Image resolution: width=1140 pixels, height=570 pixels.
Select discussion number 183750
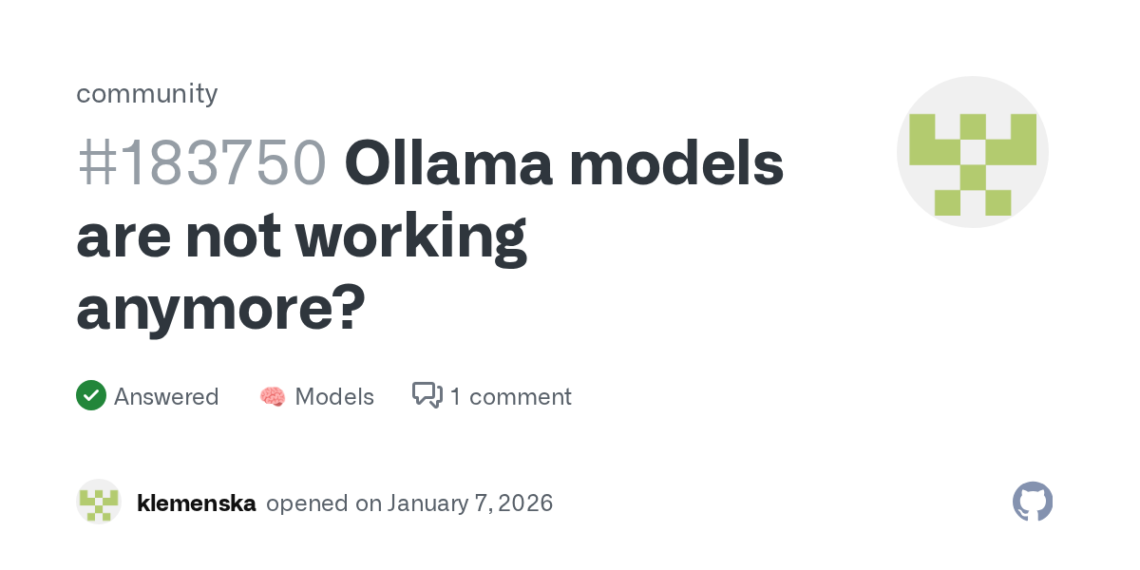[202, 164]
